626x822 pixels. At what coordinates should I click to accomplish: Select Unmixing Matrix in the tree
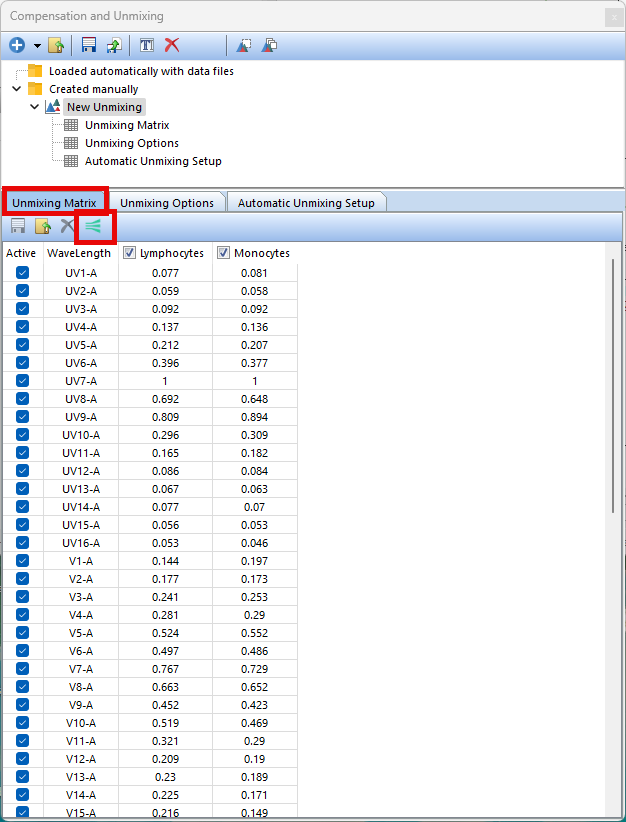[x=126, y=125]
